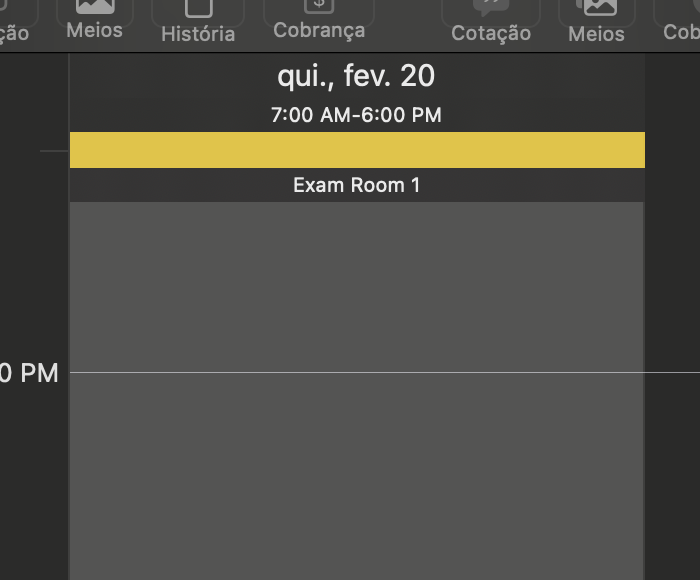This screenshot has height=580, width=700.
Task: Open Meios photos icon beside Cotação
Action: tap(596, 7)
